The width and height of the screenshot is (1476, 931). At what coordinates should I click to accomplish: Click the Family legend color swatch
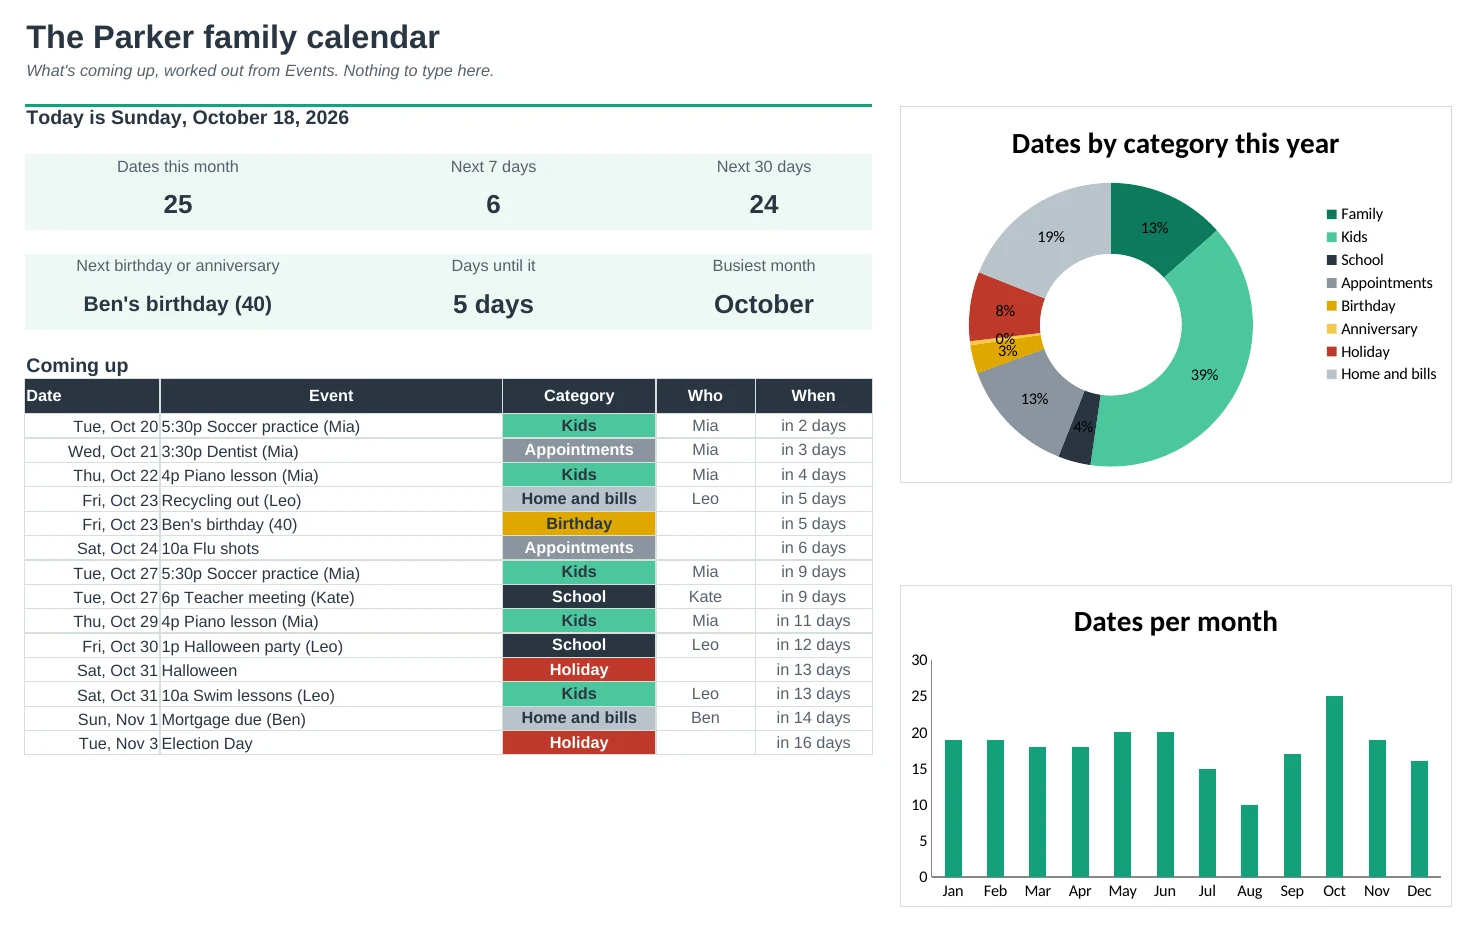[1332, 214]
